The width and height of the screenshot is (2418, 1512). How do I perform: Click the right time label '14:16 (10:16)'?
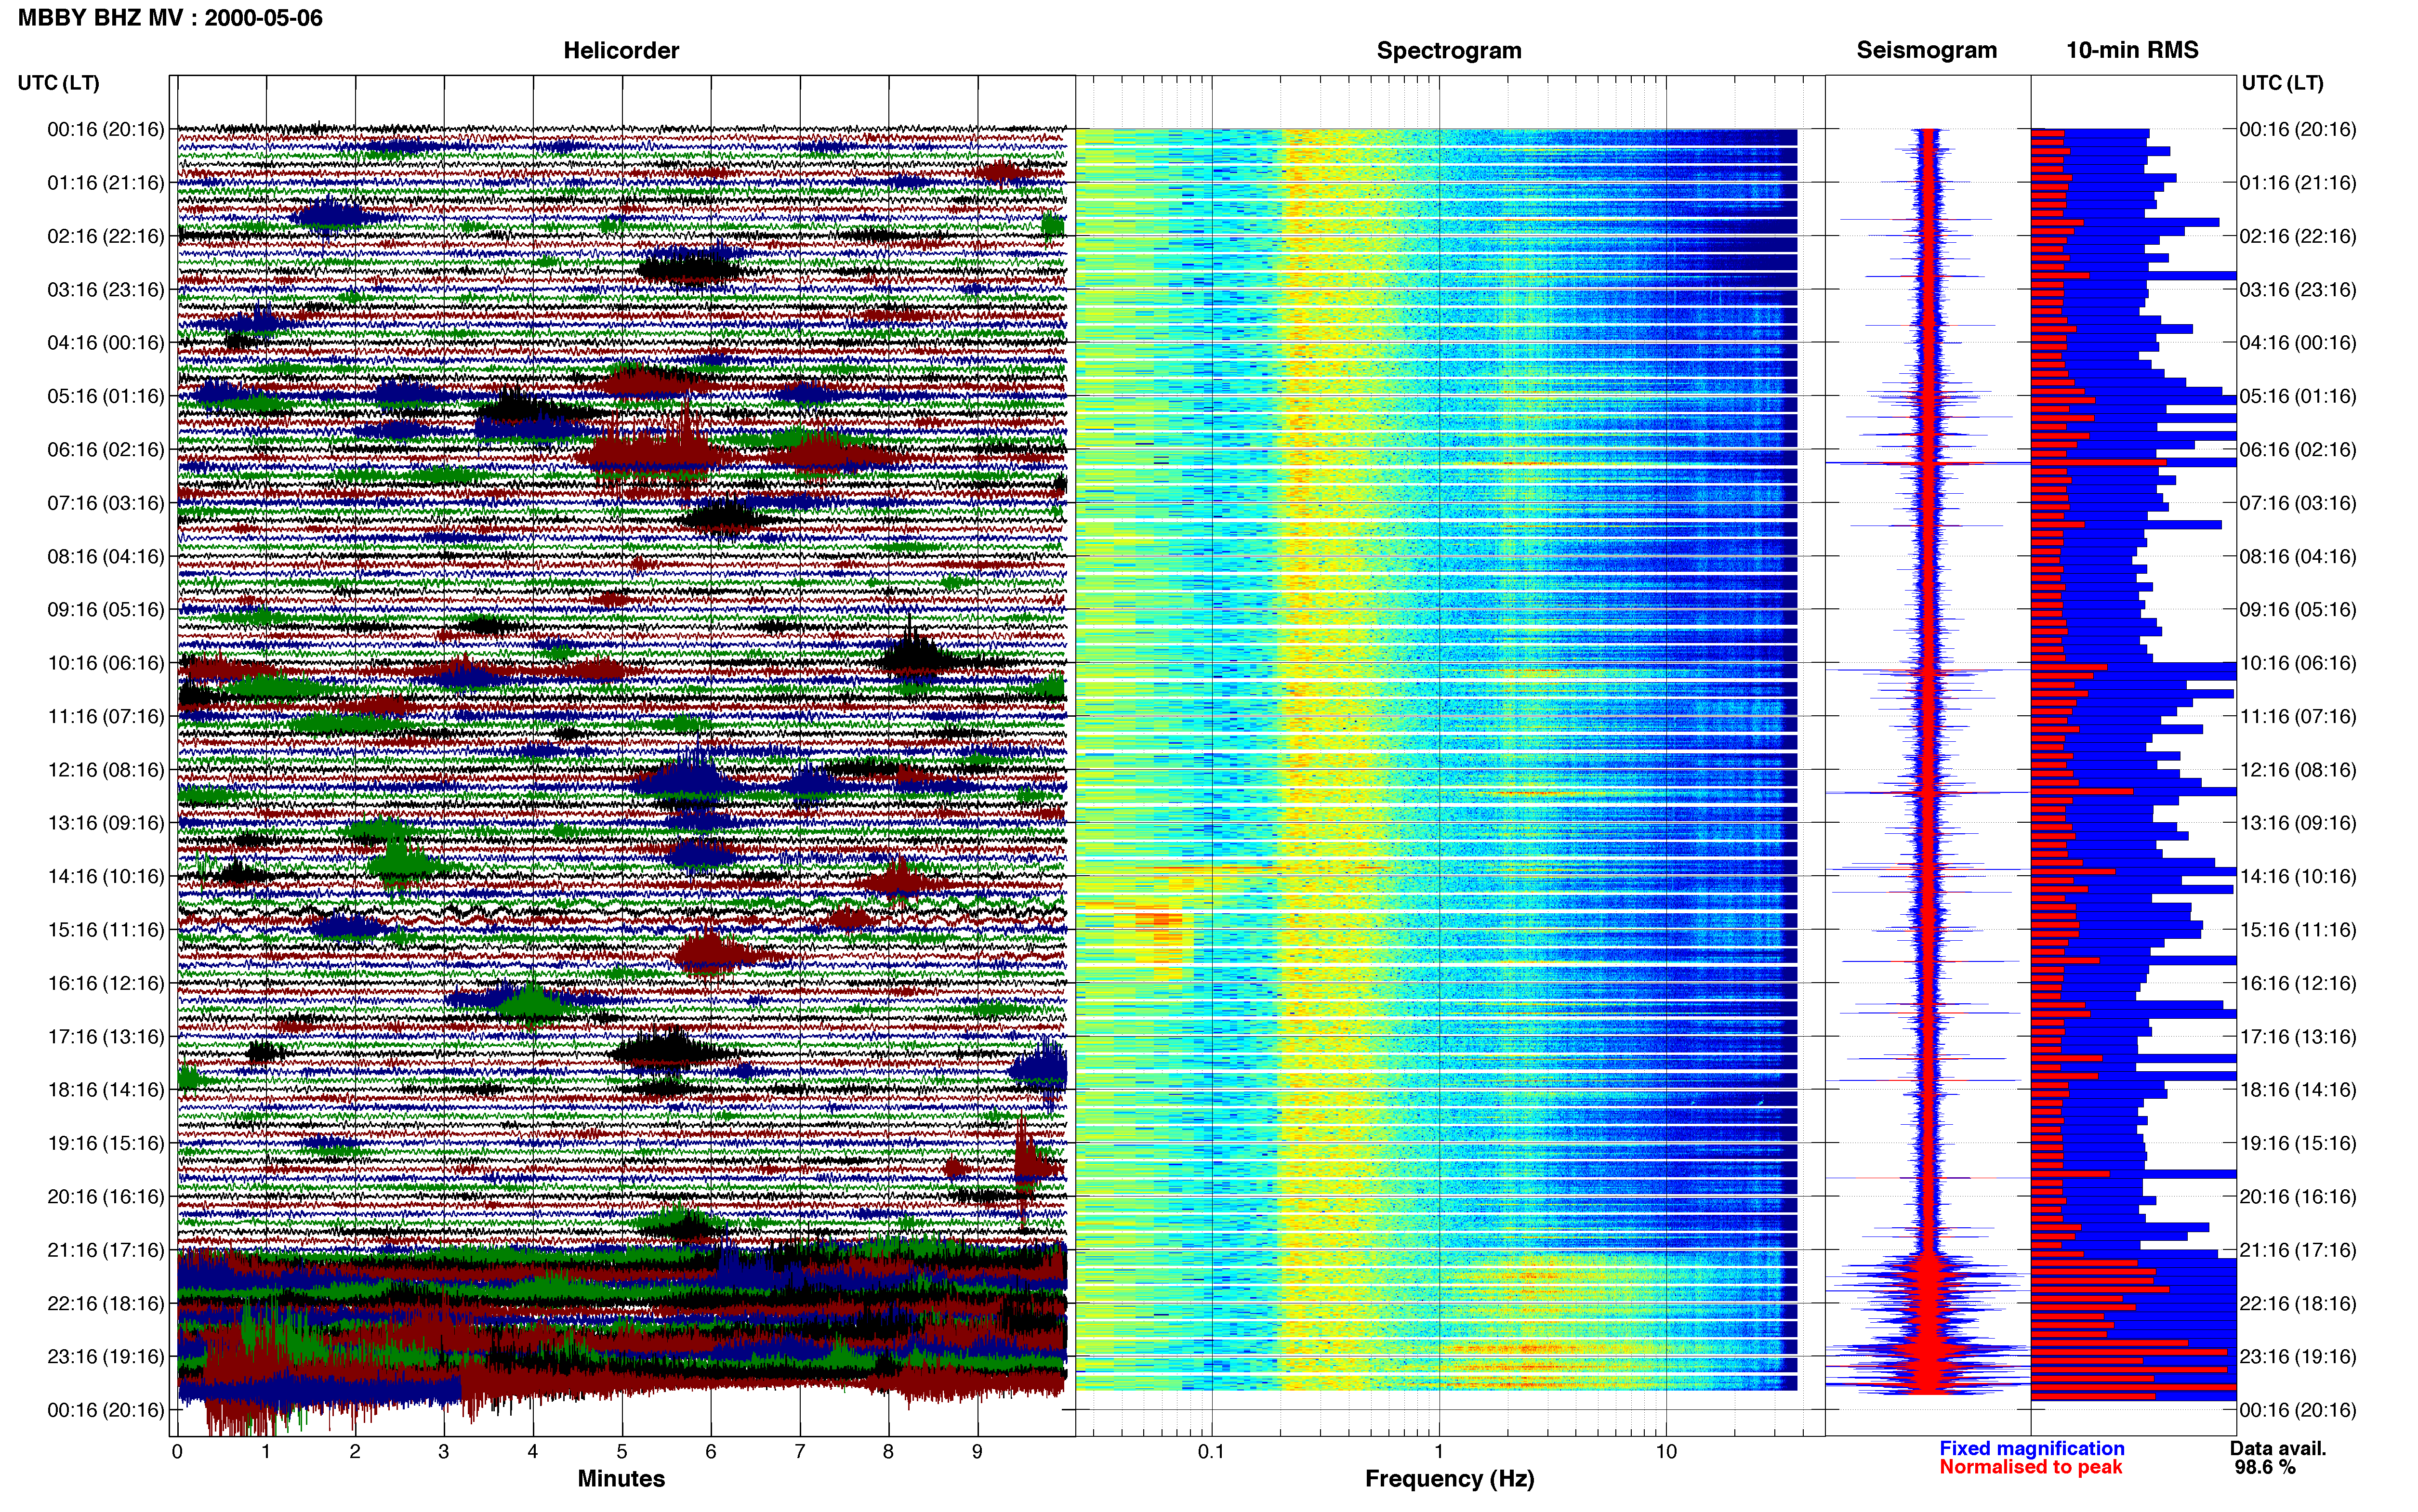2298,876
